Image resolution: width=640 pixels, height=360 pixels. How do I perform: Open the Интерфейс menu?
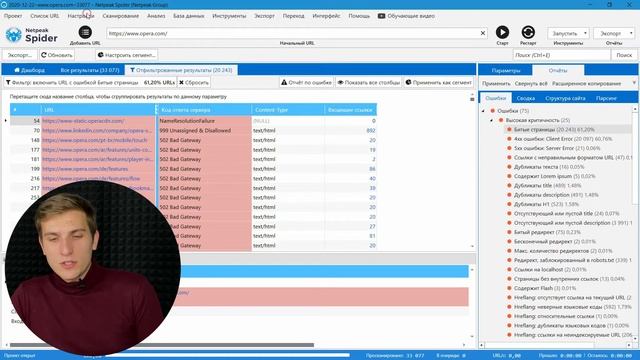326,16
